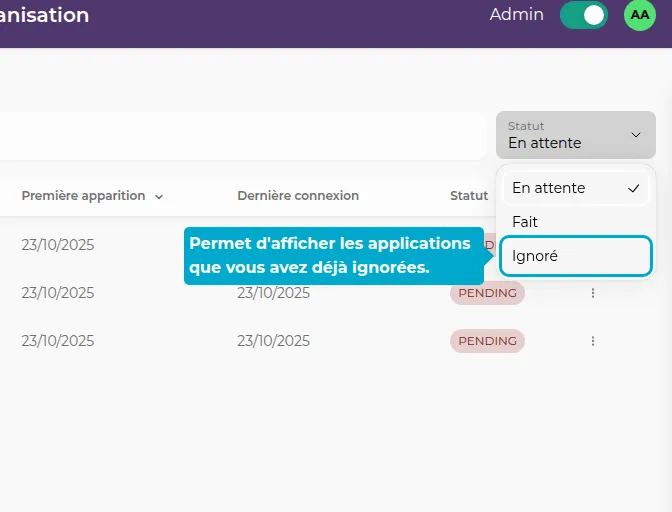
Task: Click the Statut column header
Action: (x=469, y=196)
